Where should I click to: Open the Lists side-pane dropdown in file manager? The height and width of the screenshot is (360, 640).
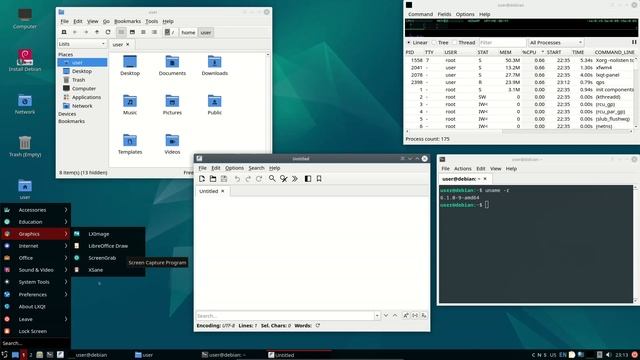pyautogui.click(x=82, y=44)
